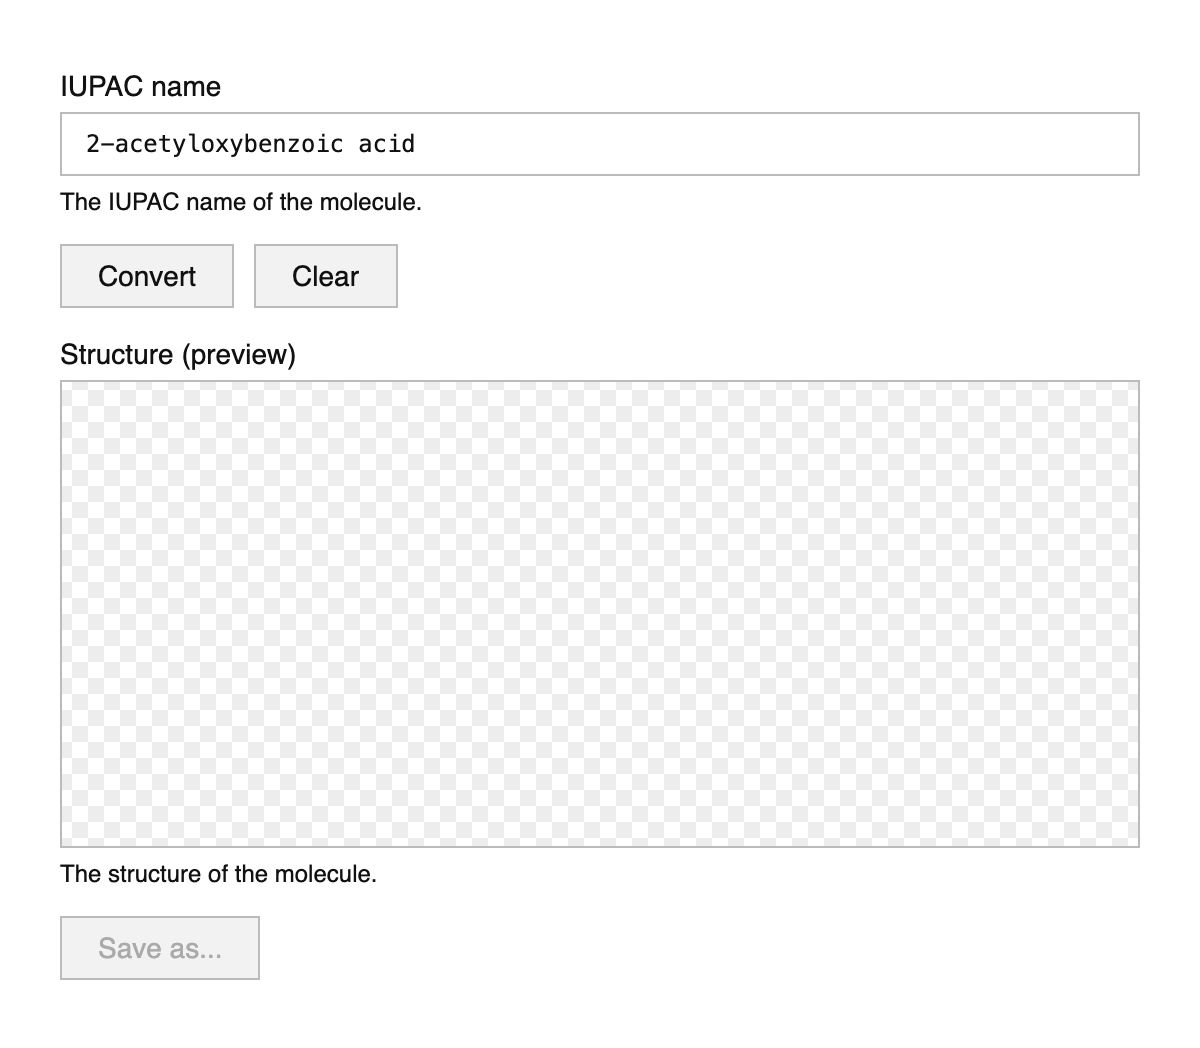Click 'The IUPAC name of the molecule.' hint

[241, 202]
